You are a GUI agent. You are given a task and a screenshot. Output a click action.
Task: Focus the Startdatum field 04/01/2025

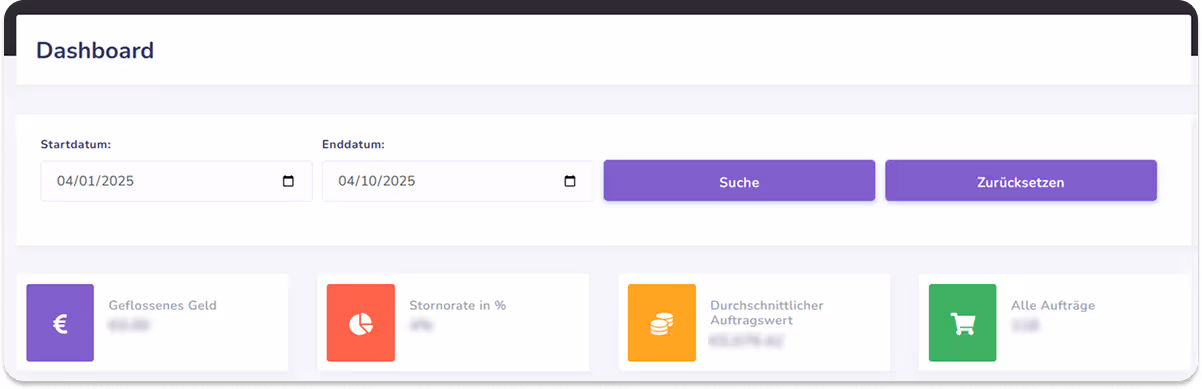176,181
